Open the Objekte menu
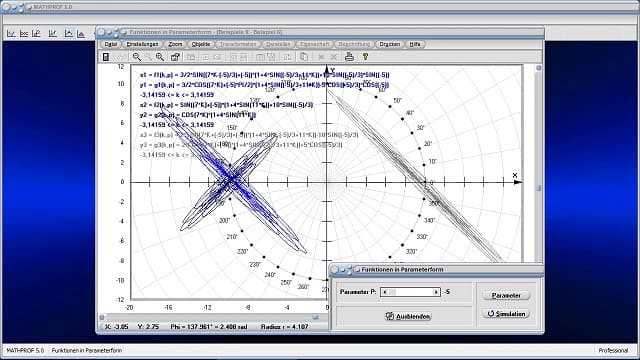Viewport: 640px width, 360px height. tap(201, 44)
